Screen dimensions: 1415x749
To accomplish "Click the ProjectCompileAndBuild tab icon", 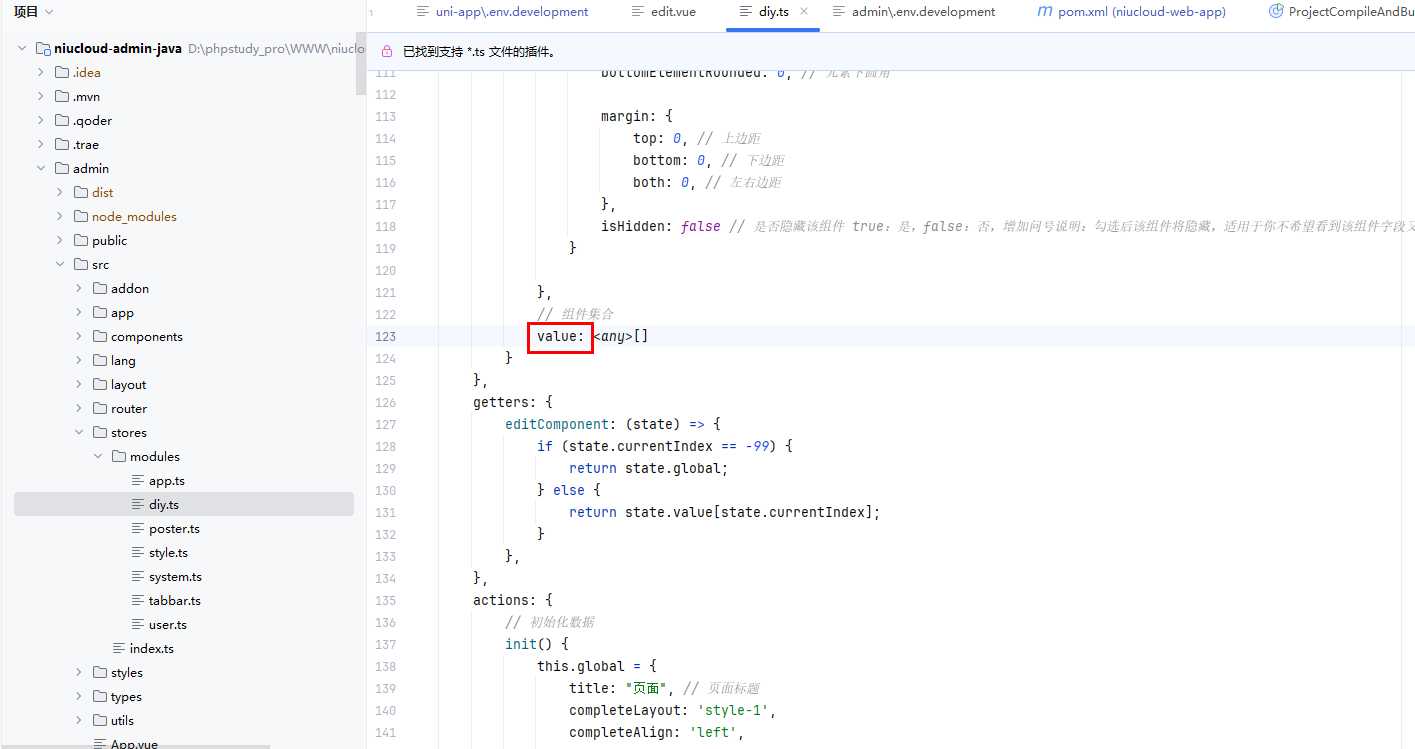I will [x=1275, y=12].
